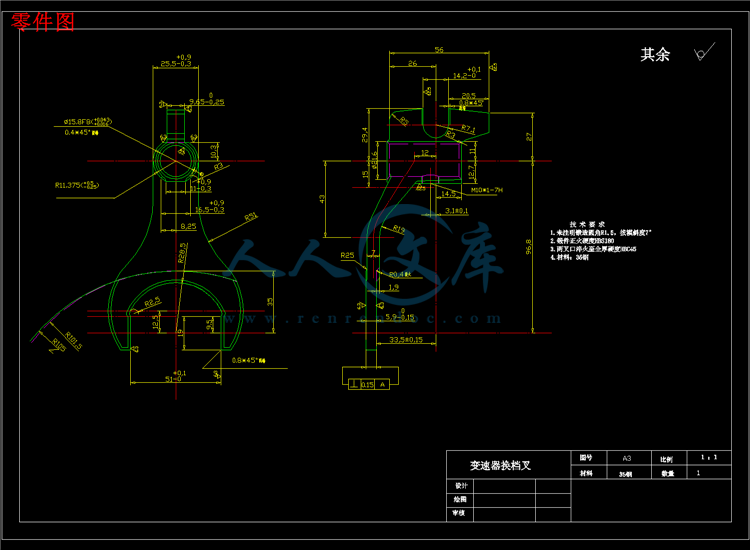Screen dimensions: 750x550
Task: Click the 8.25 dimension text
Action: pos(188,226)
